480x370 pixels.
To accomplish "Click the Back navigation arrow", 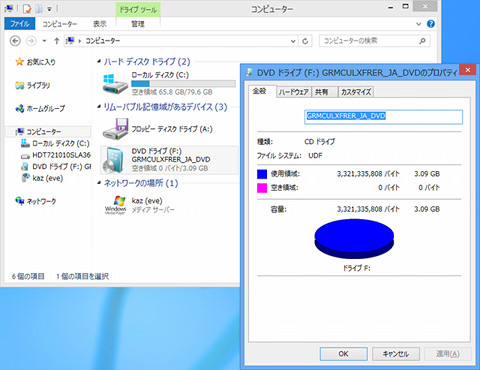I will [15, 41].
